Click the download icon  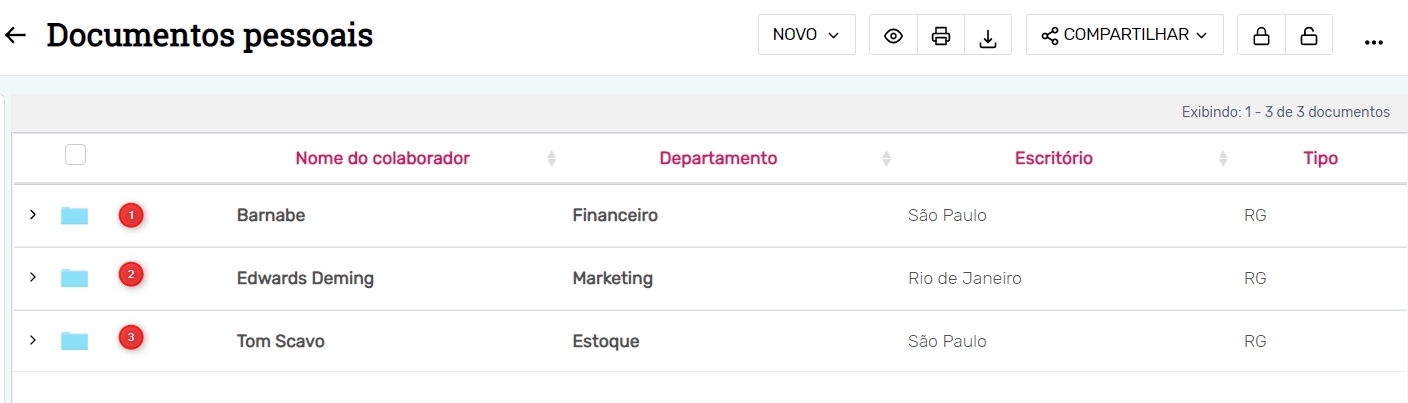(988, 37)
